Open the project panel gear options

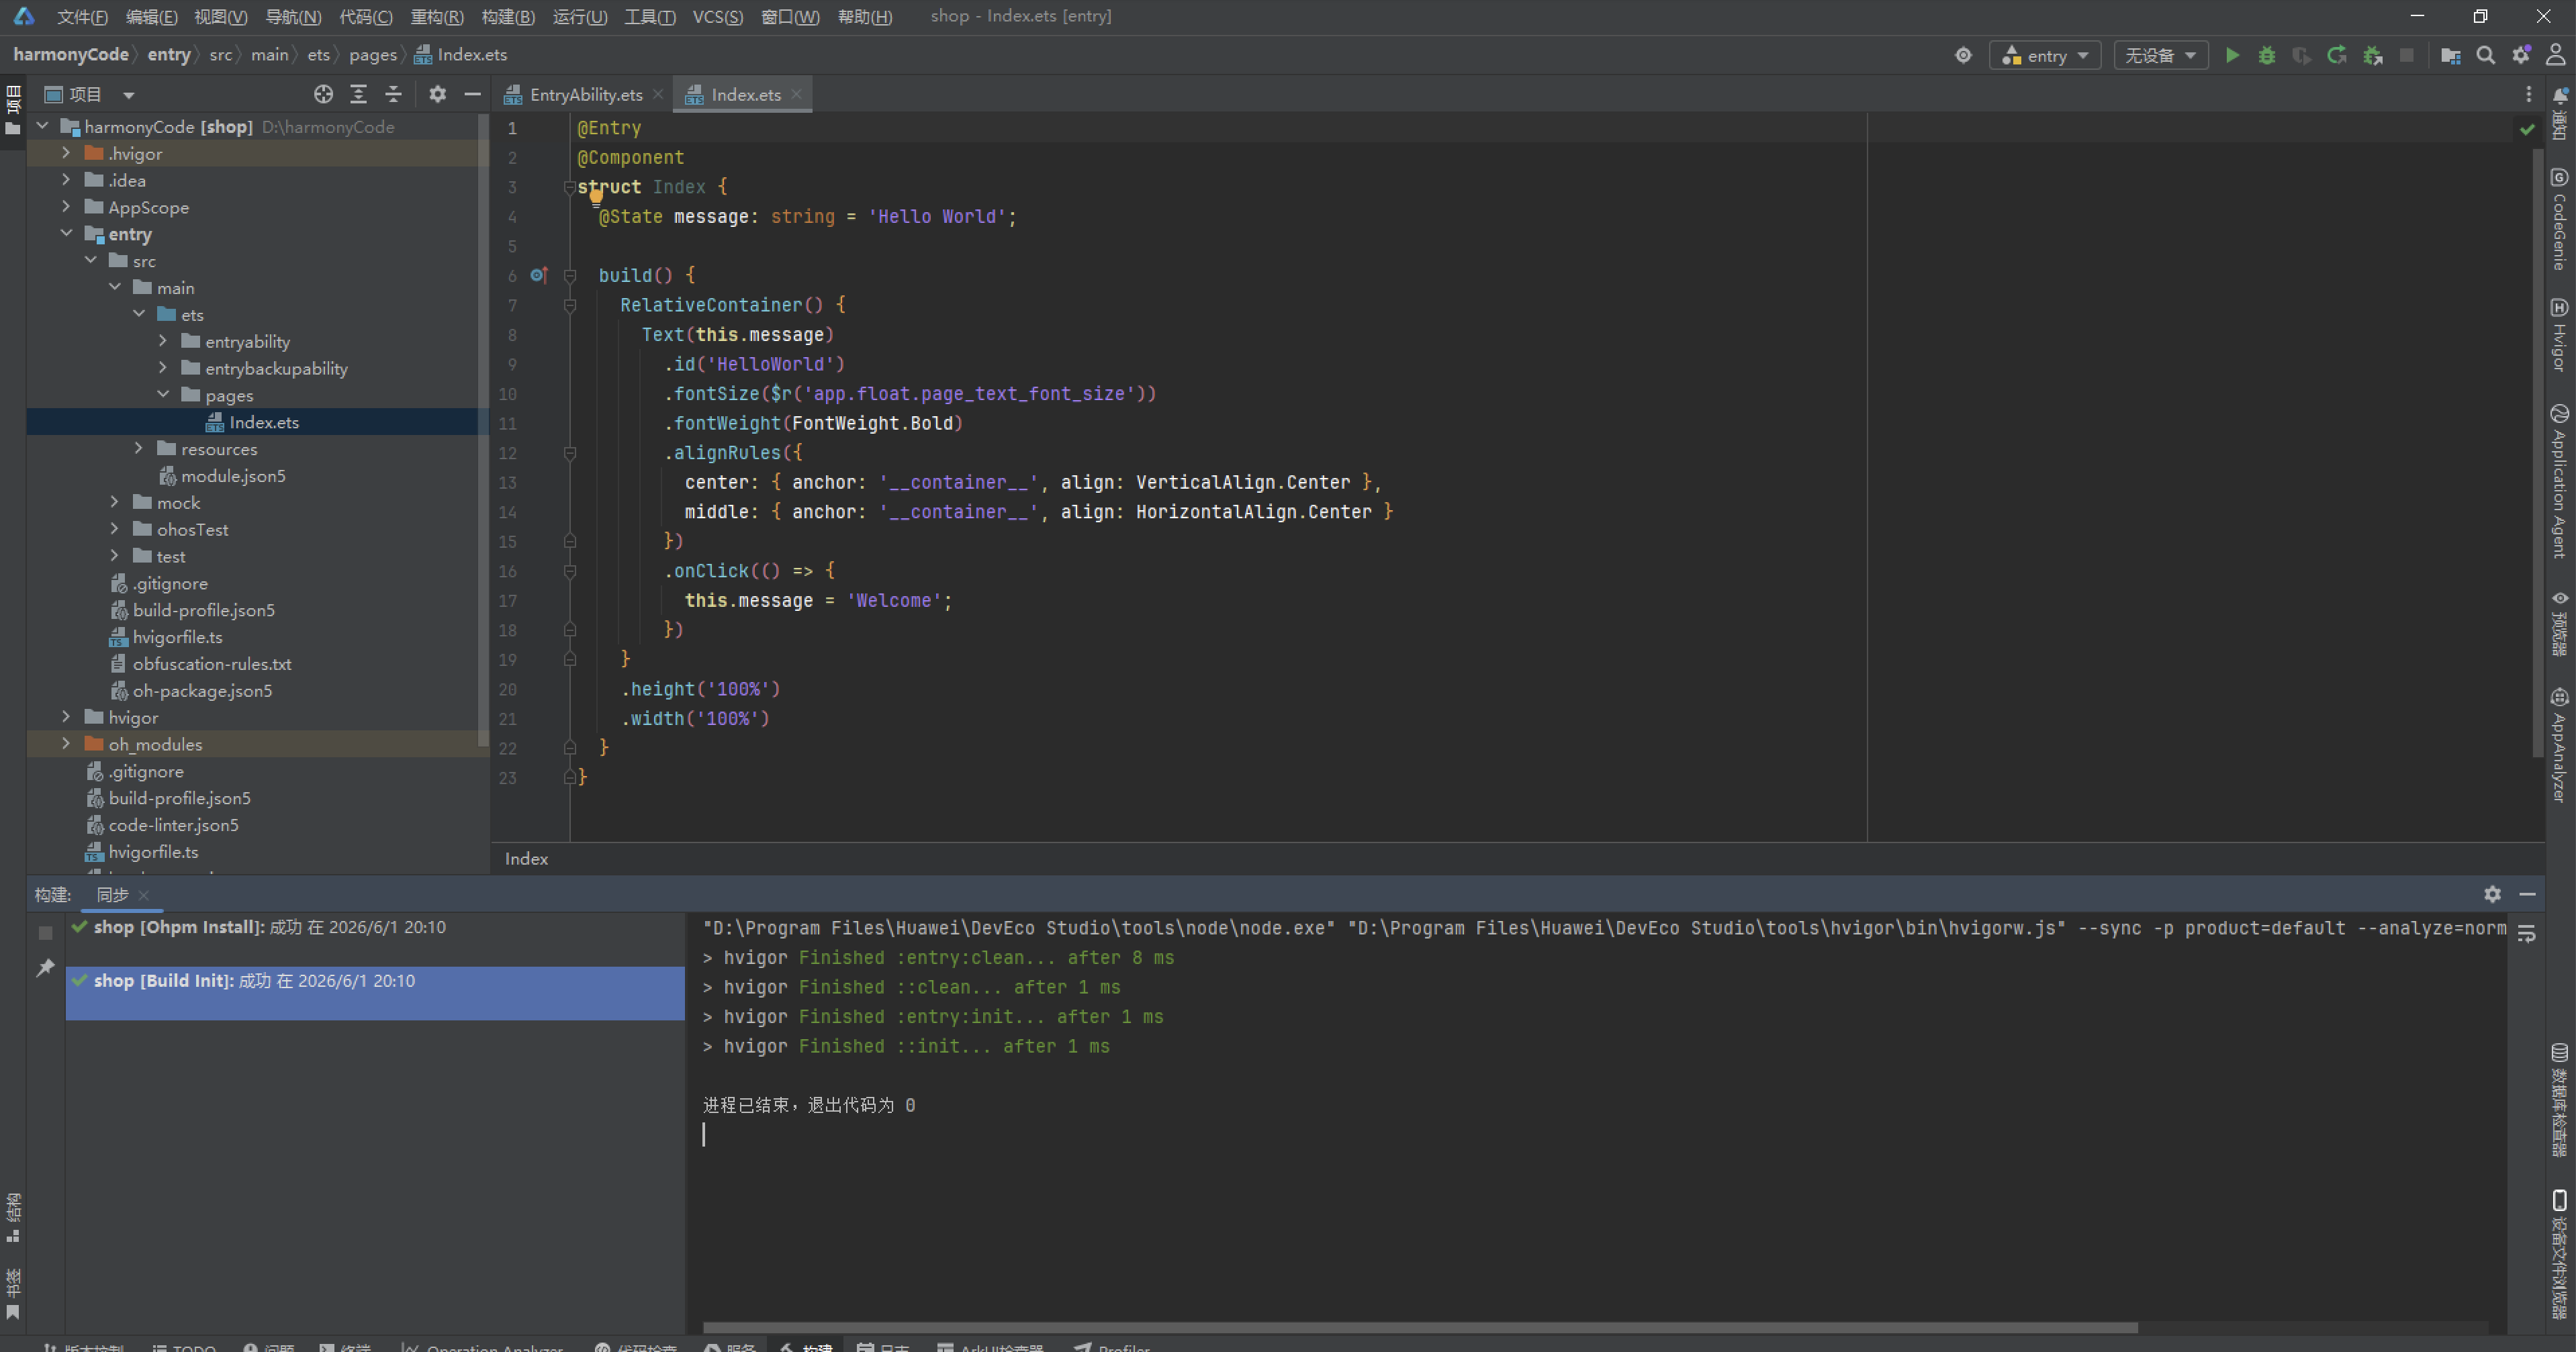437,94
